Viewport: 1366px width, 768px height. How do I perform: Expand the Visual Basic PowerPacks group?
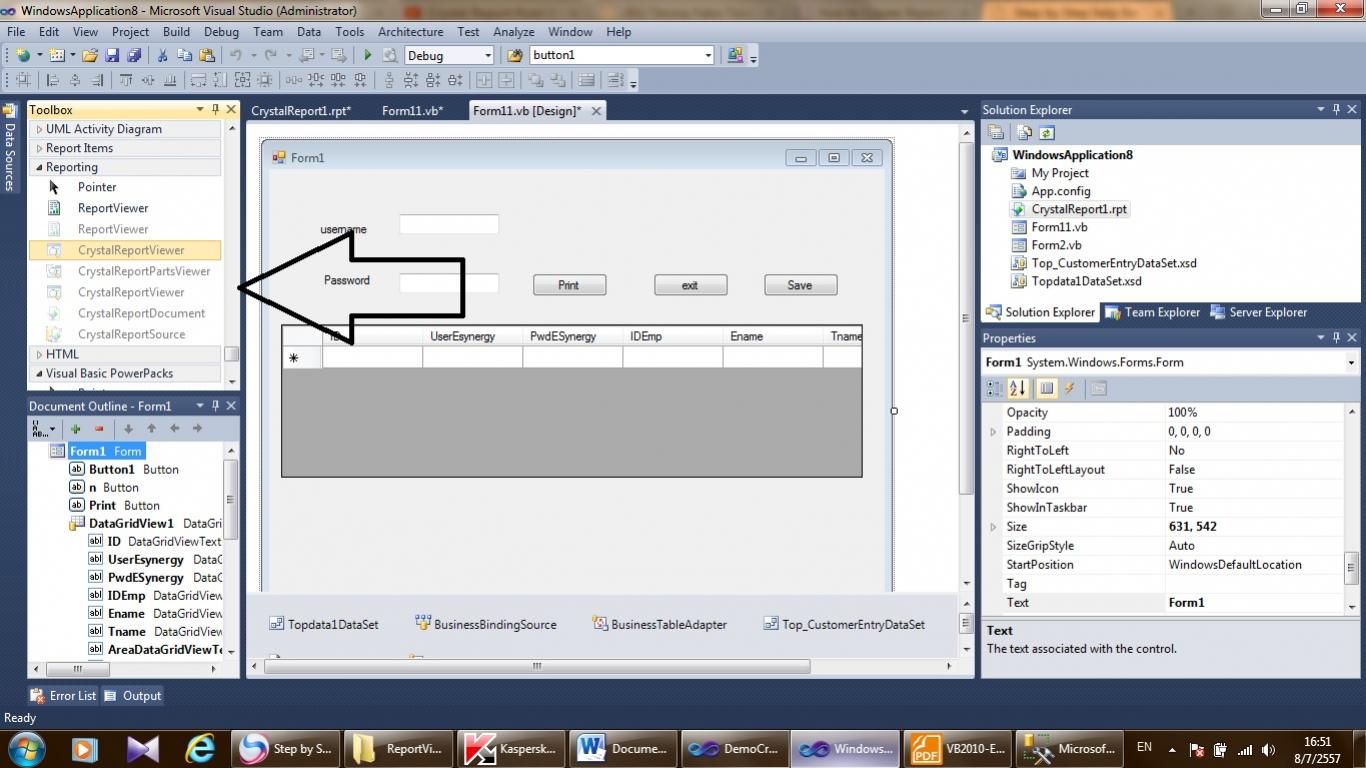point(40,373)
